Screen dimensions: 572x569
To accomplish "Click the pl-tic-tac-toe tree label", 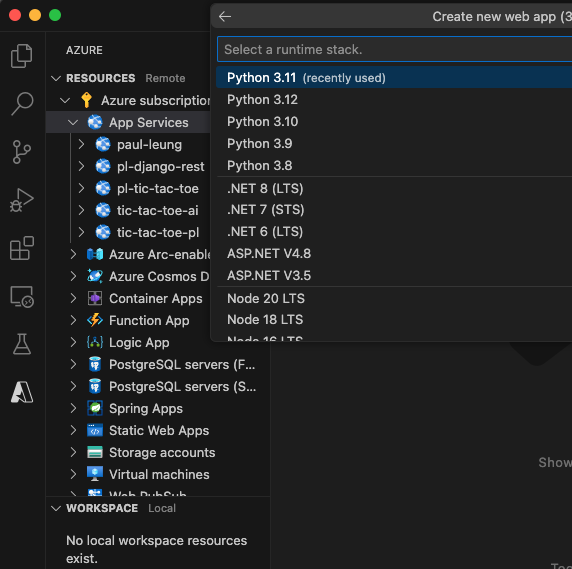I will pyautogui.click(x=158, y=189).
